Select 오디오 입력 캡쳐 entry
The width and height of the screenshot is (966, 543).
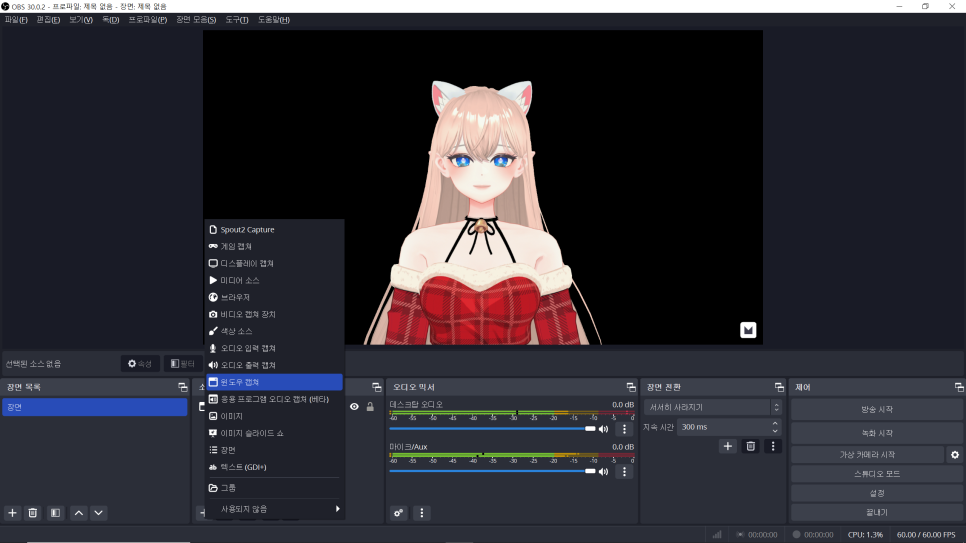274,348
